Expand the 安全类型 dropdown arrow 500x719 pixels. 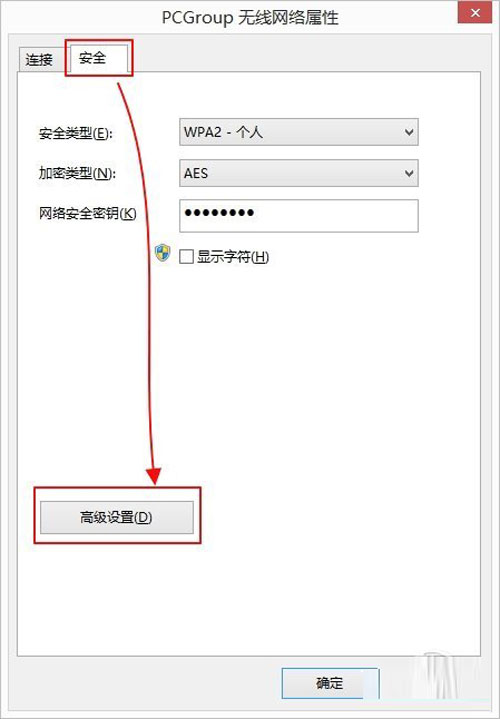point(409,132)
